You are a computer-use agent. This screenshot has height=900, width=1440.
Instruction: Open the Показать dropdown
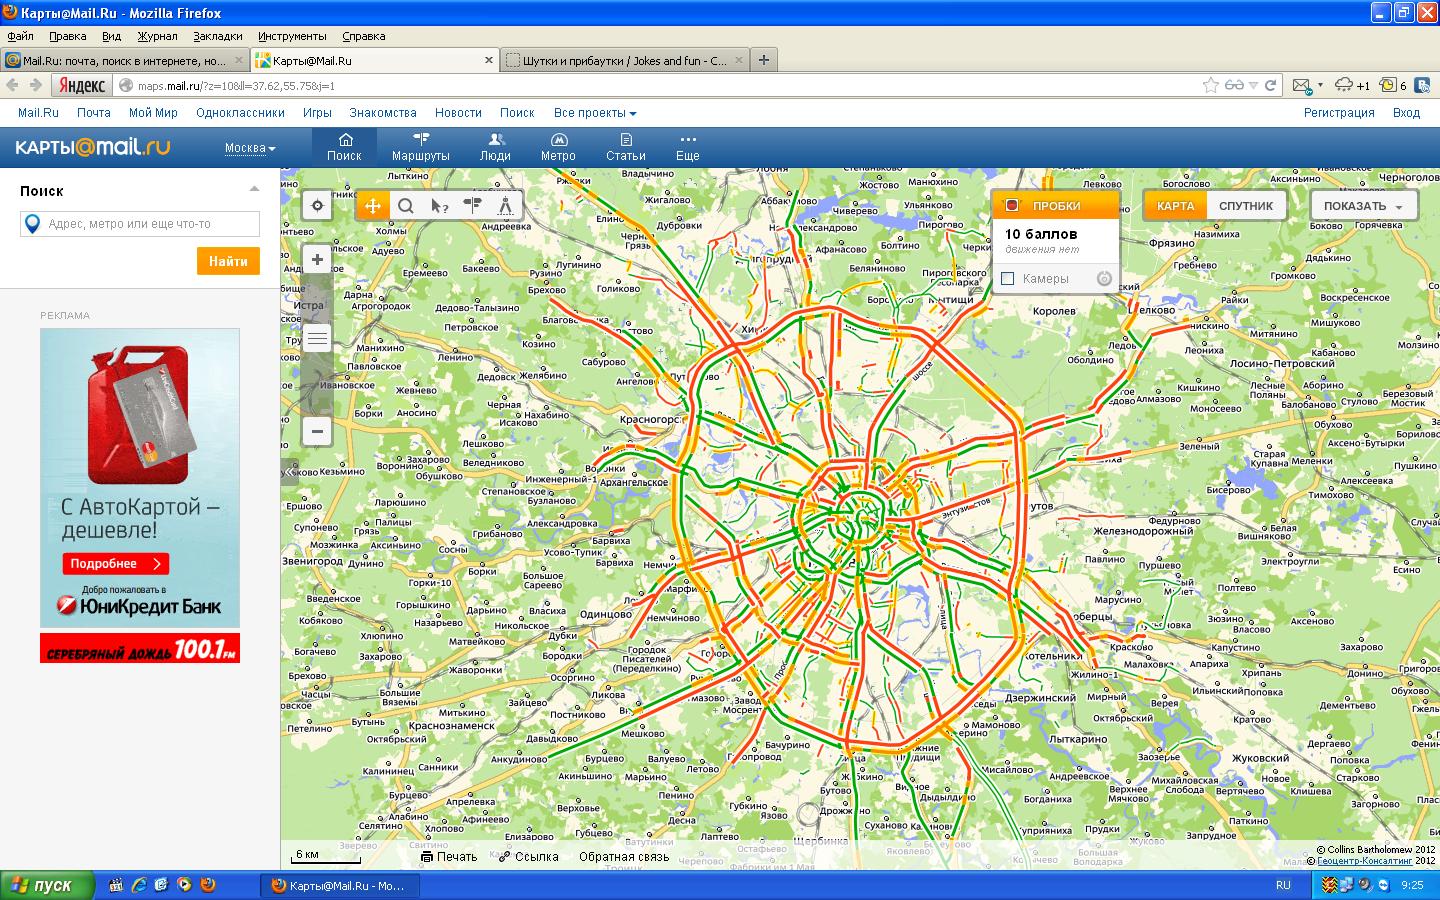click(x=1363, y=206)
